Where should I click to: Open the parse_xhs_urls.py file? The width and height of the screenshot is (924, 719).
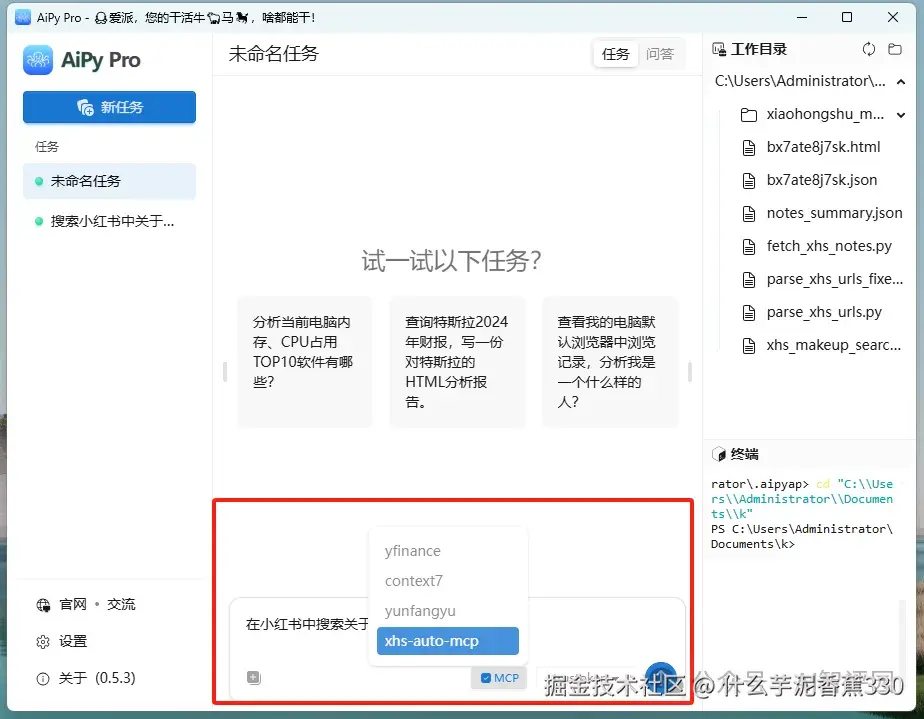(824, 312)
